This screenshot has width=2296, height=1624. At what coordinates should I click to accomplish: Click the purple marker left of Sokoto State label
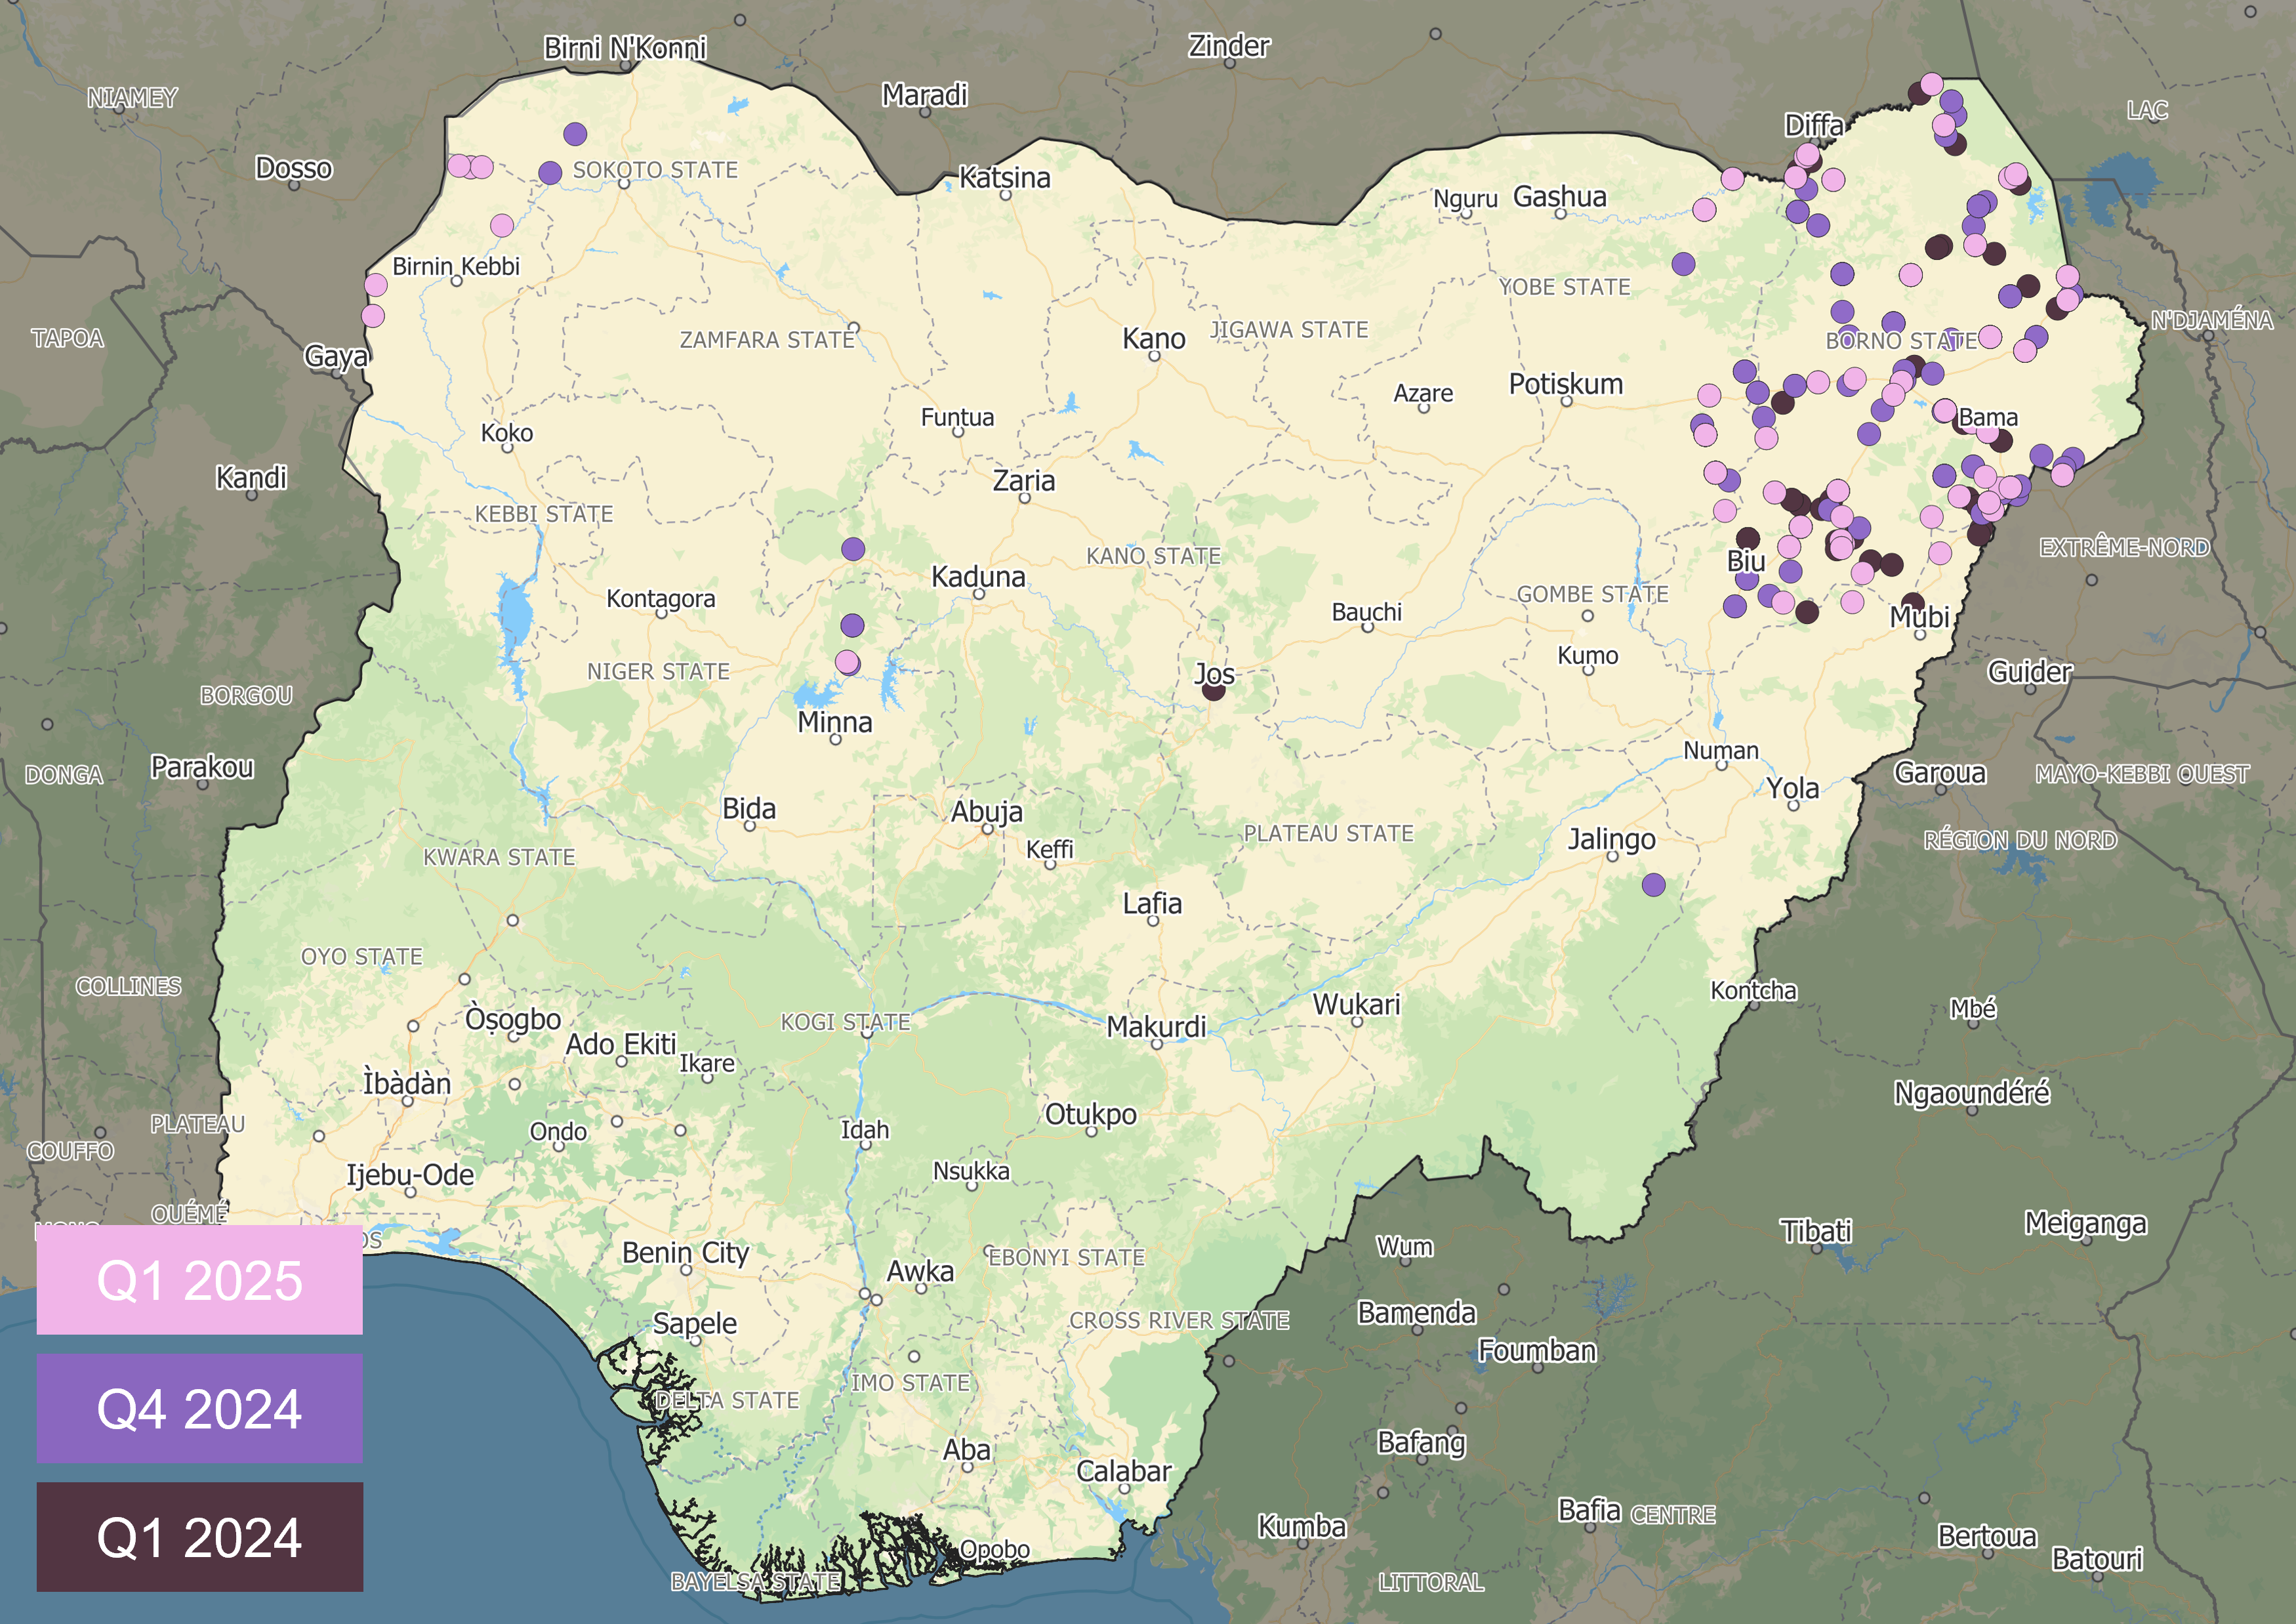pos(550,173)
